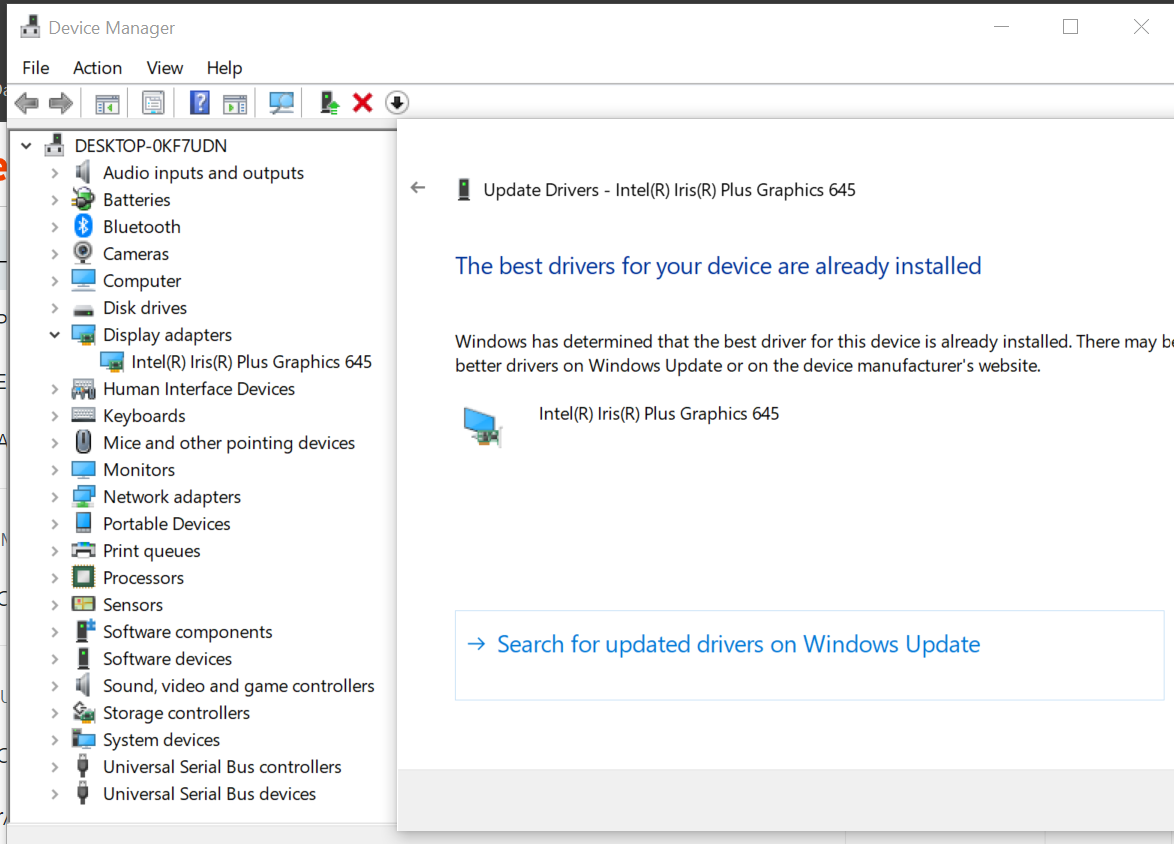Expand the Portable Devices chevron
The image size is (1174, 844).
click(x=55, y=523)
